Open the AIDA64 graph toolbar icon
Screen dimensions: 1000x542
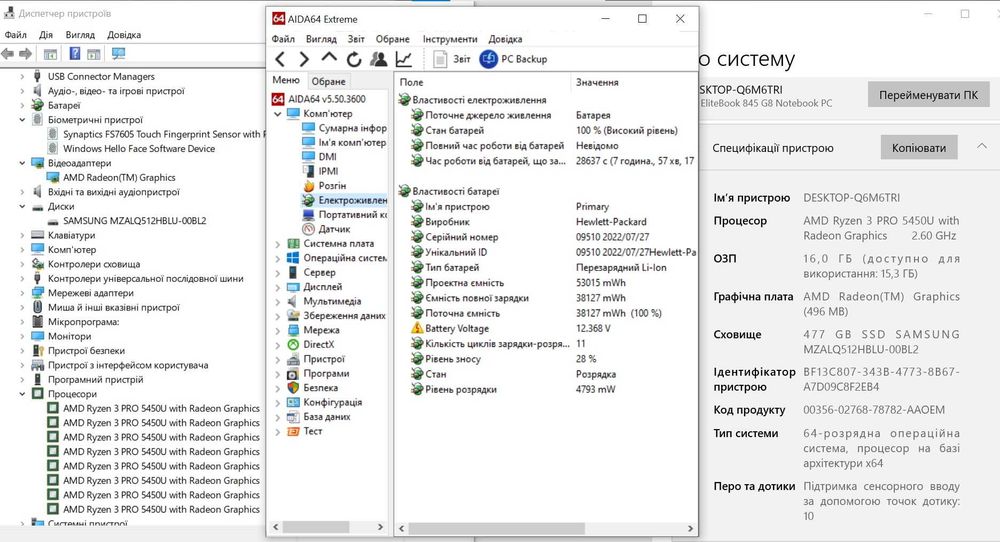click(x=404, y=59)
